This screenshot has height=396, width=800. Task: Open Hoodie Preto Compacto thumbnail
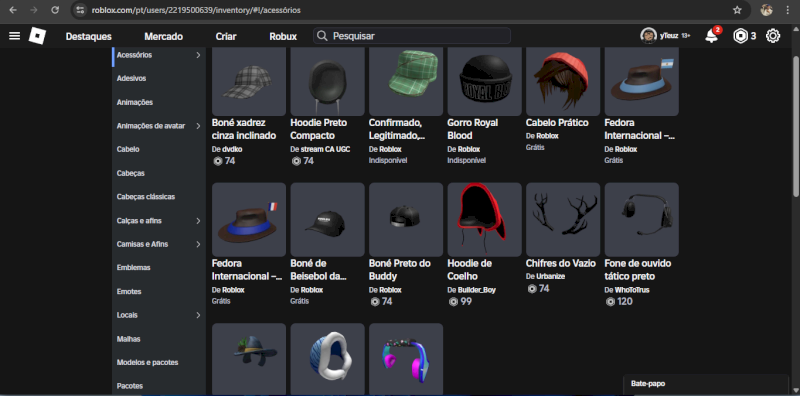(x=328, y=82)
